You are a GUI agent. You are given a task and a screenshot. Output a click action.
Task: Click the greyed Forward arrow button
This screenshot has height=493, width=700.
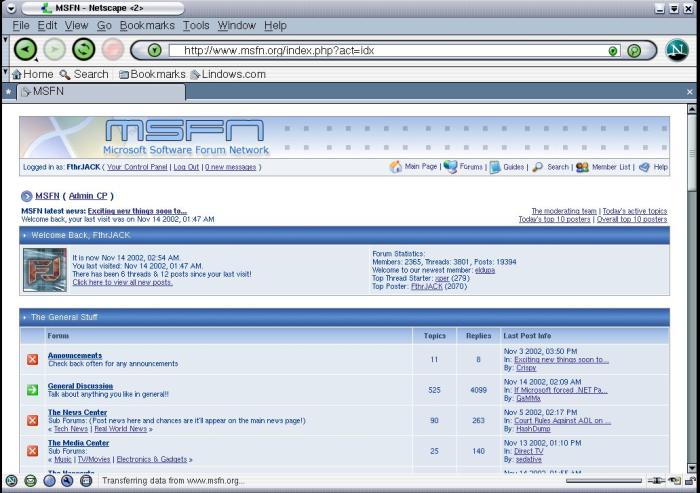click(x=54, y=50)
